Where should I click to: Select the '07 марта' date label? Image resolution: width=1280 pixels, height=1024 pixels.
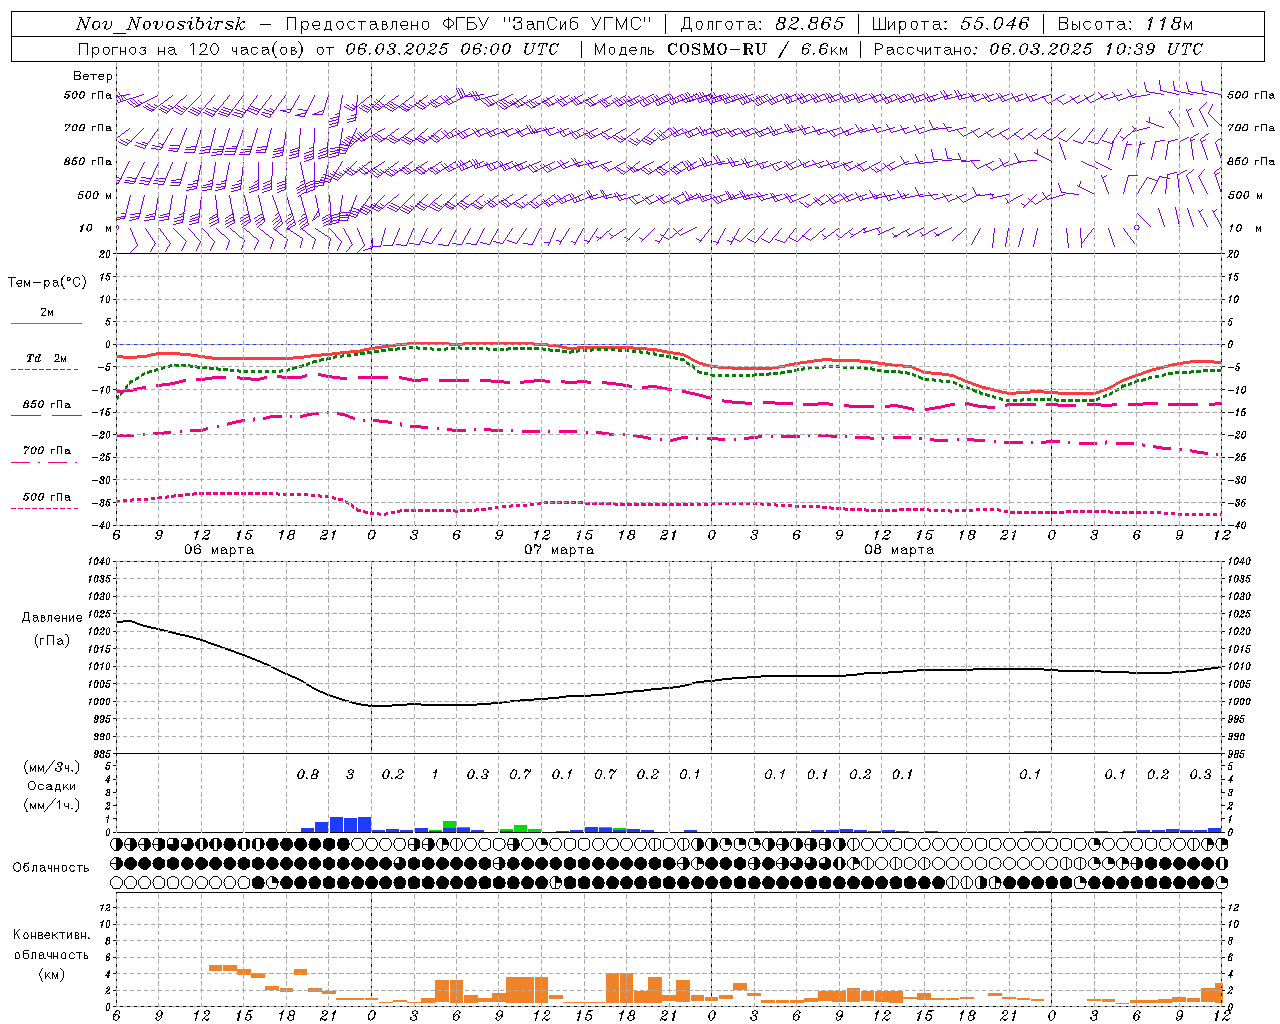tap(560, 550)
